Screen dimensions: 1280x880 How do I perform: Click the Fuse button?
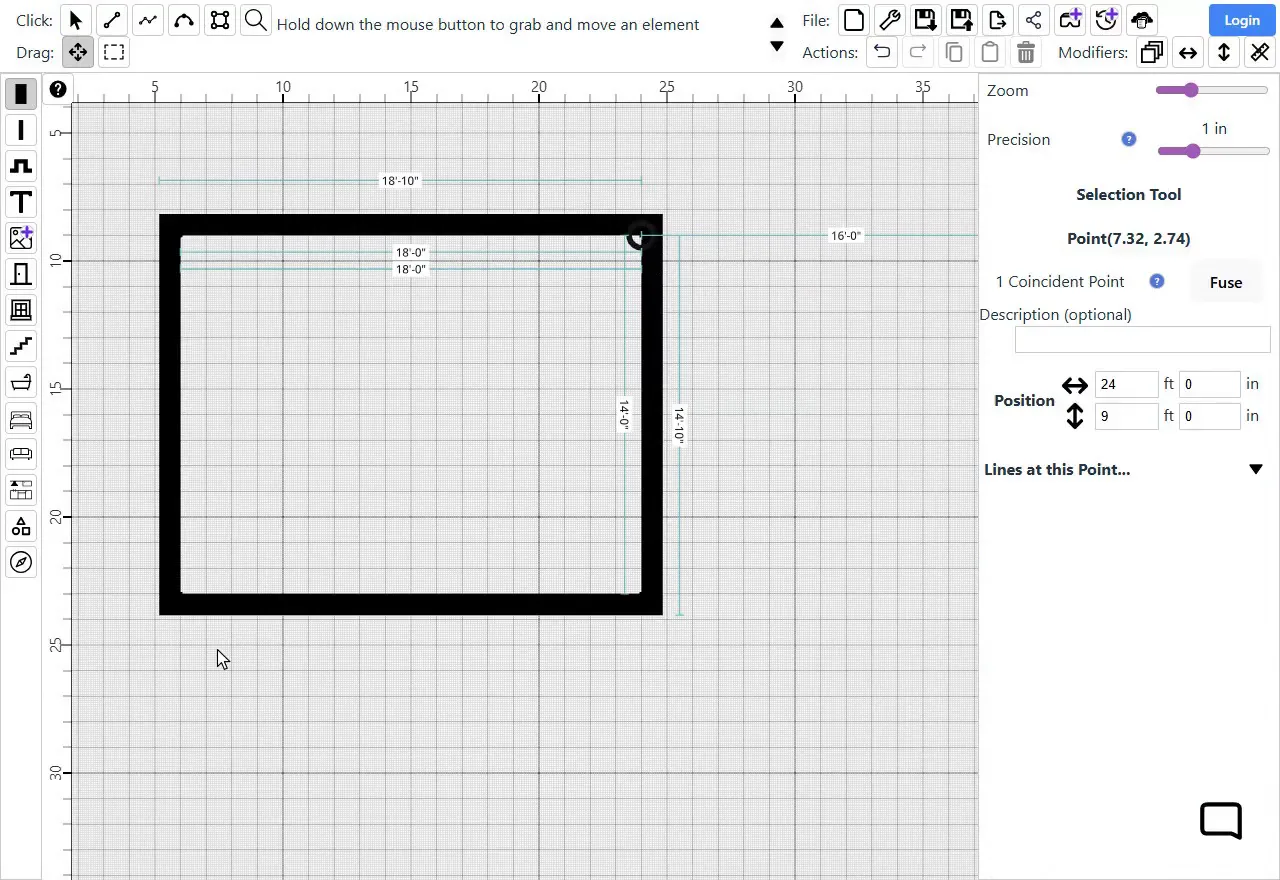(1226, 283)
